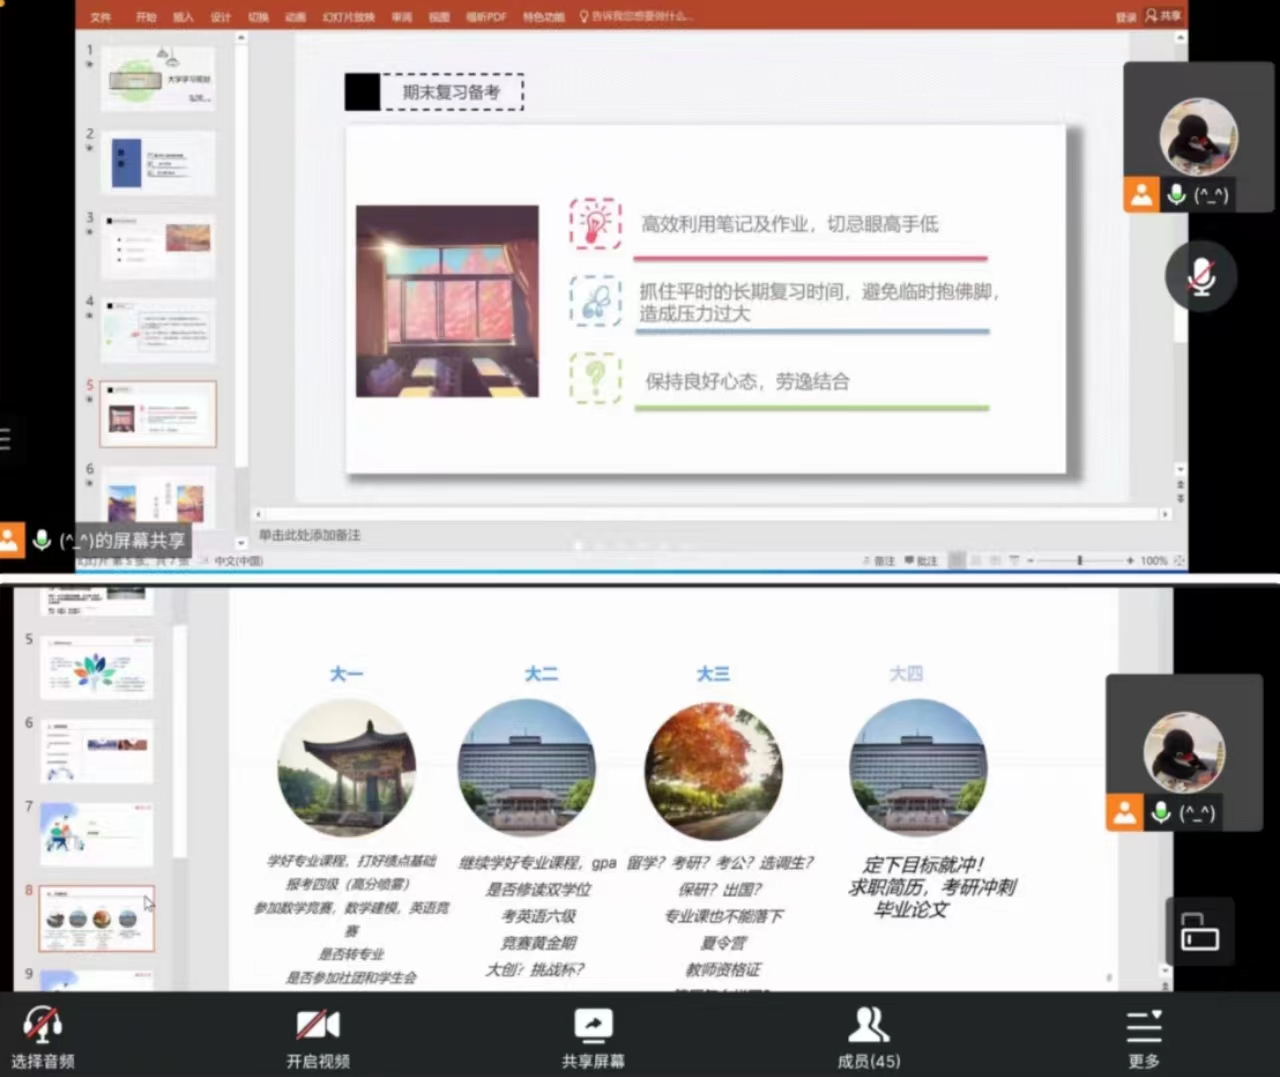Click the 登录 sign-in link
1280x1077 pixels.
pyautogui.click(x=1126, y=17)
